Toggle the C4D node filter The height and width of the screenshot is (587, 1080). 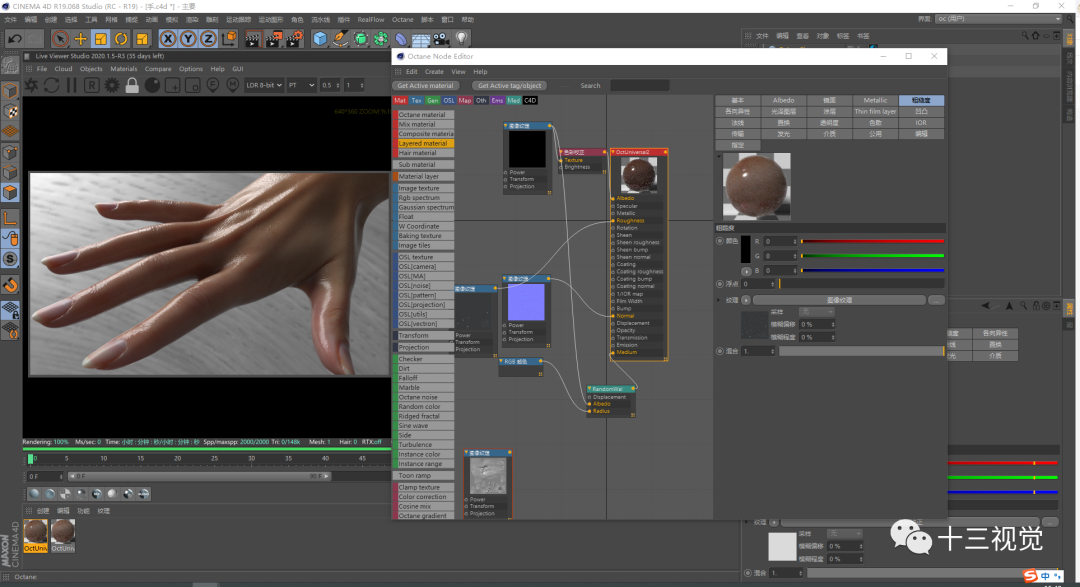click(x=530, y=101)
